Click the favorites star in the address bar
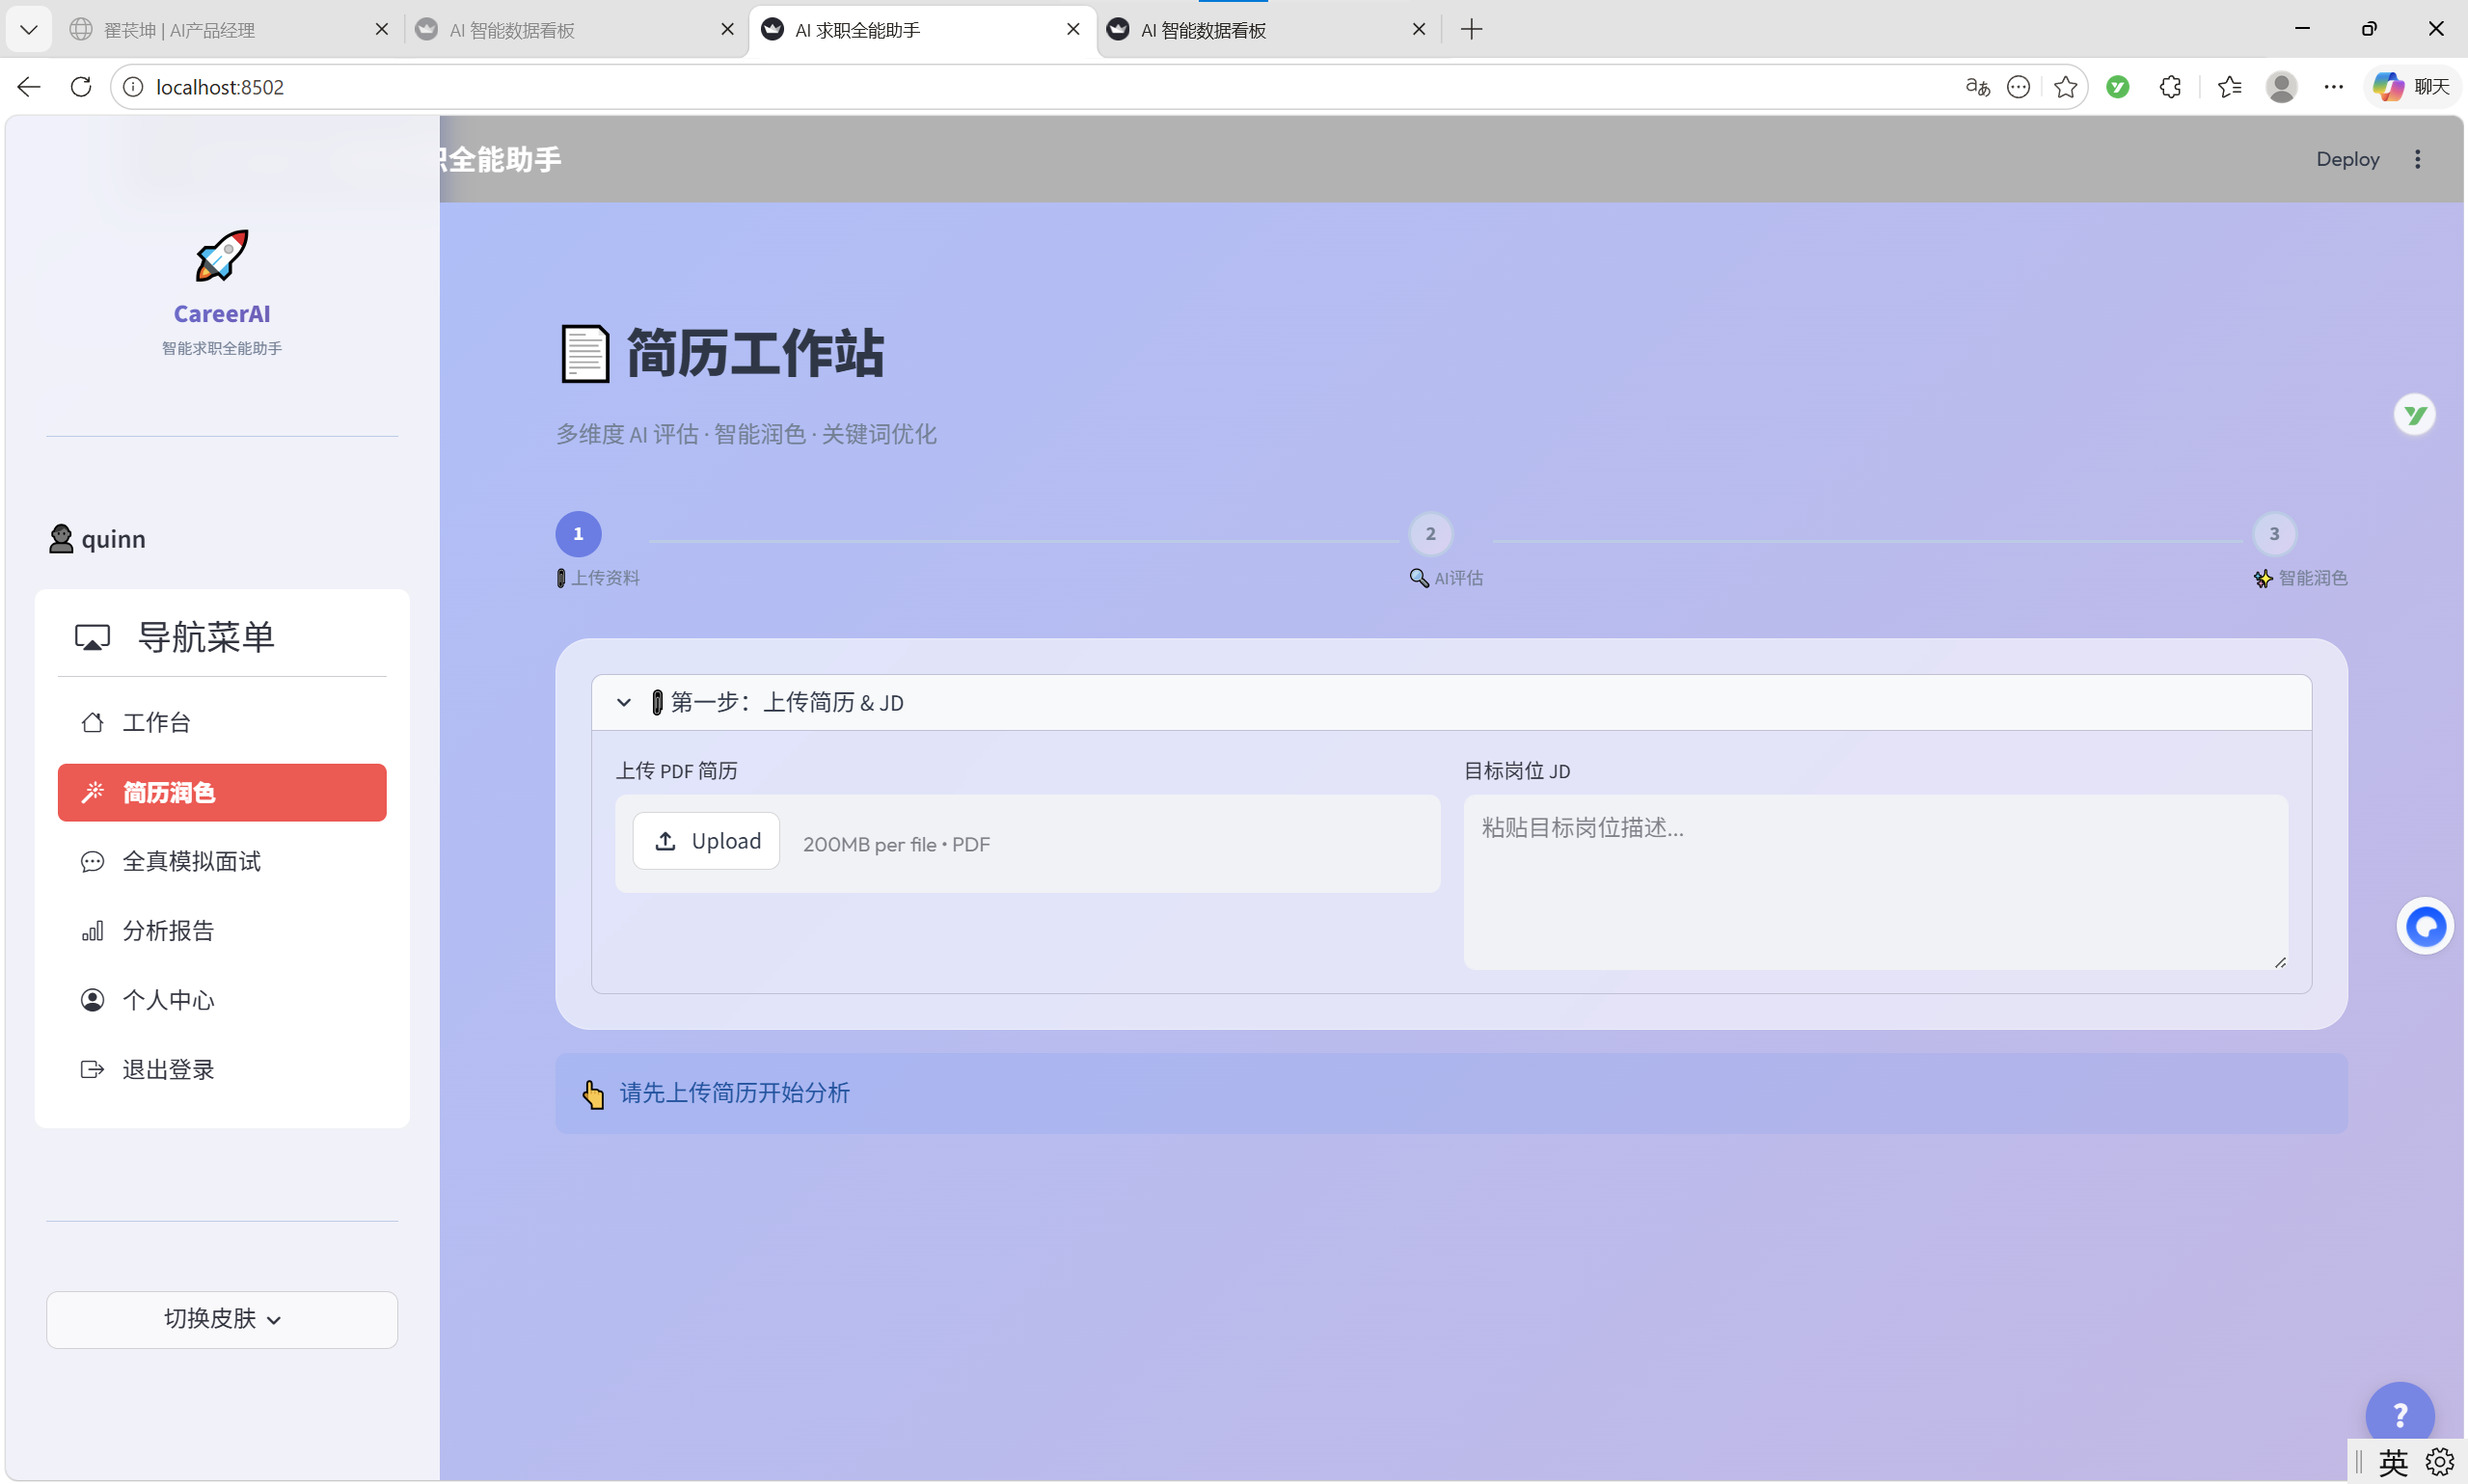Screen dimensions: 2468x1484 click(x=2066, y=87)
